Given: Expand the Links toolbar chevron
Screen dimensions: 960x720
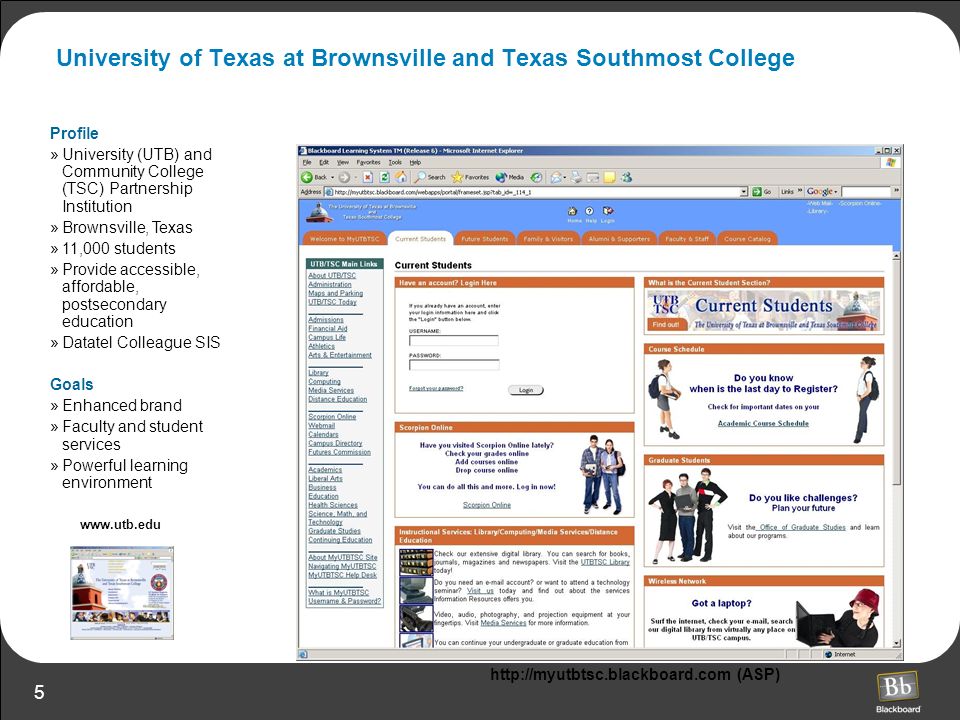Looking at the screenshot, I should point(800,191).
